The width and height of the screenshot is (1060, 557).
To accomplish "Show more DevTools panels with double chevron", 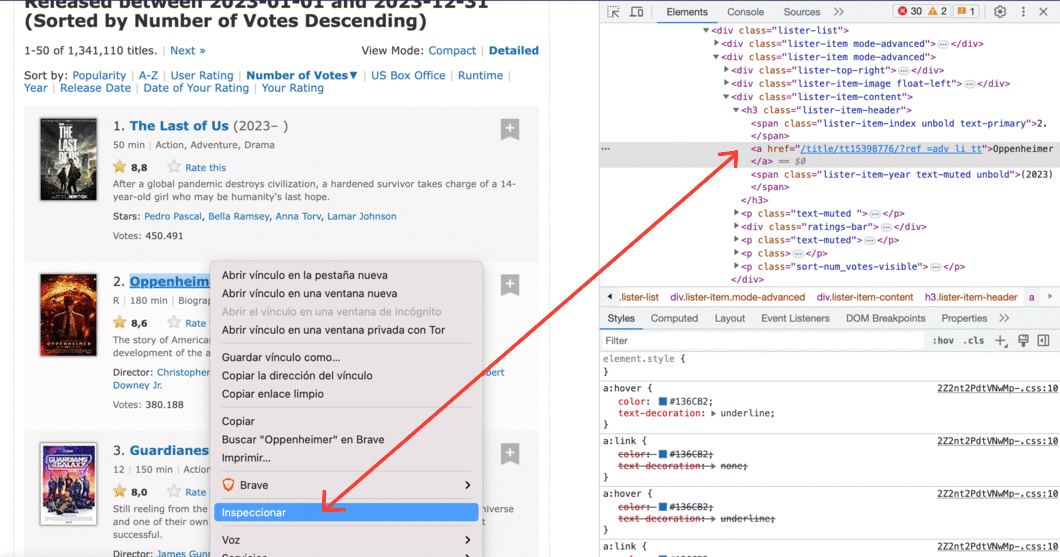I will 838,11.
